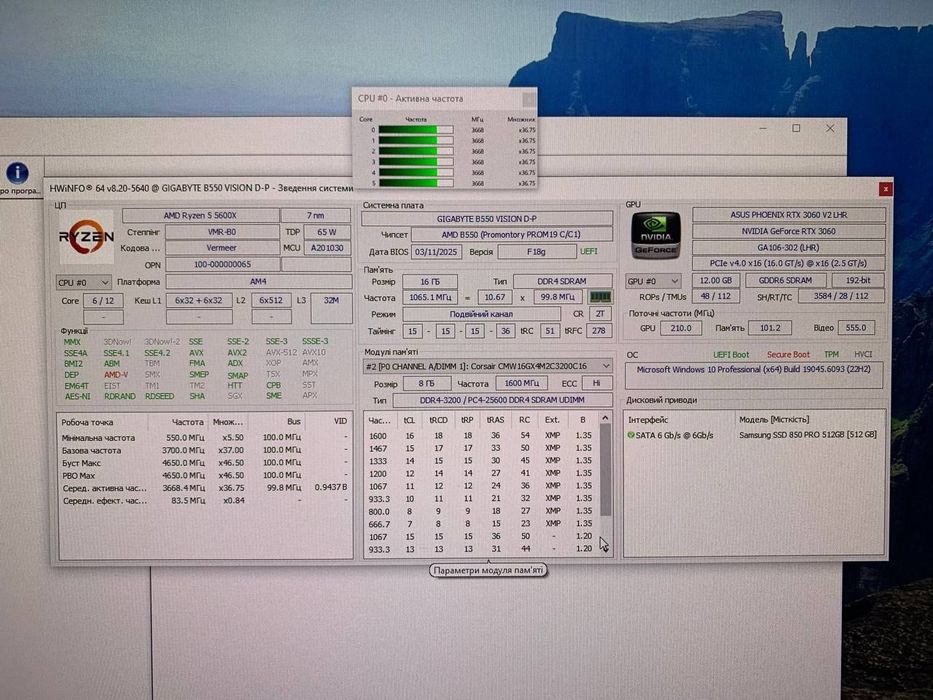Click the ASUS PHOENIX RTX 3060 V2 LHR field
The image size is (933, 700).
pos(788,215)
